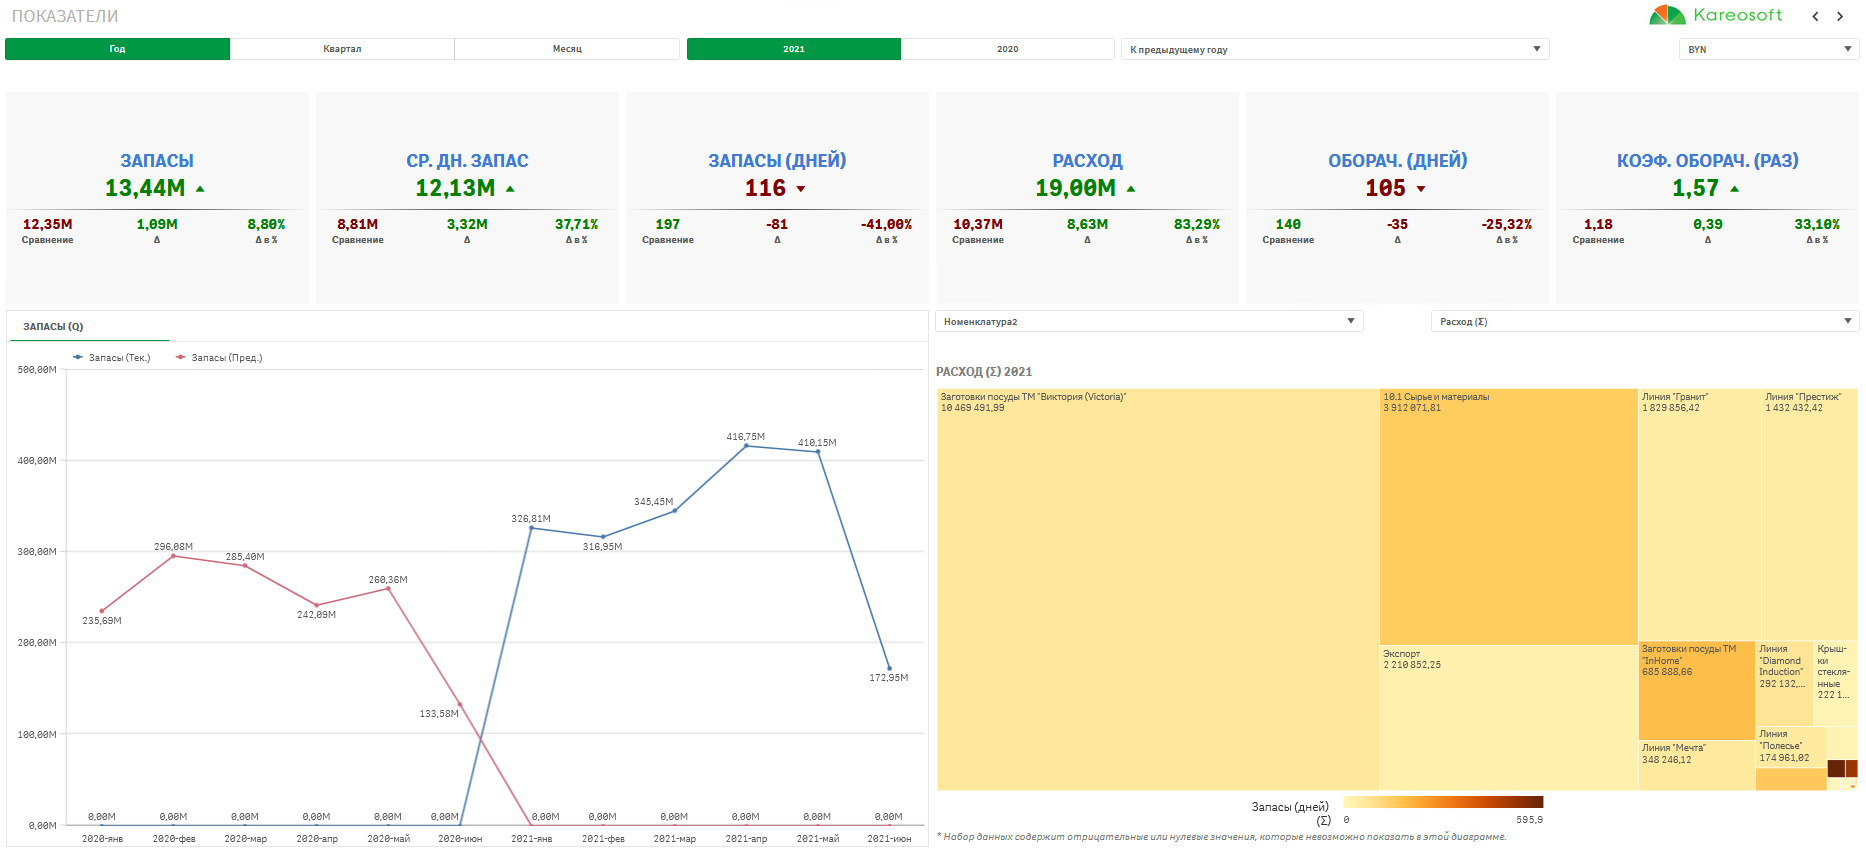This screenshot has height=854, width=1866.
Task: Click the down-trend arrow beside 105
Action: point(1421,189)
